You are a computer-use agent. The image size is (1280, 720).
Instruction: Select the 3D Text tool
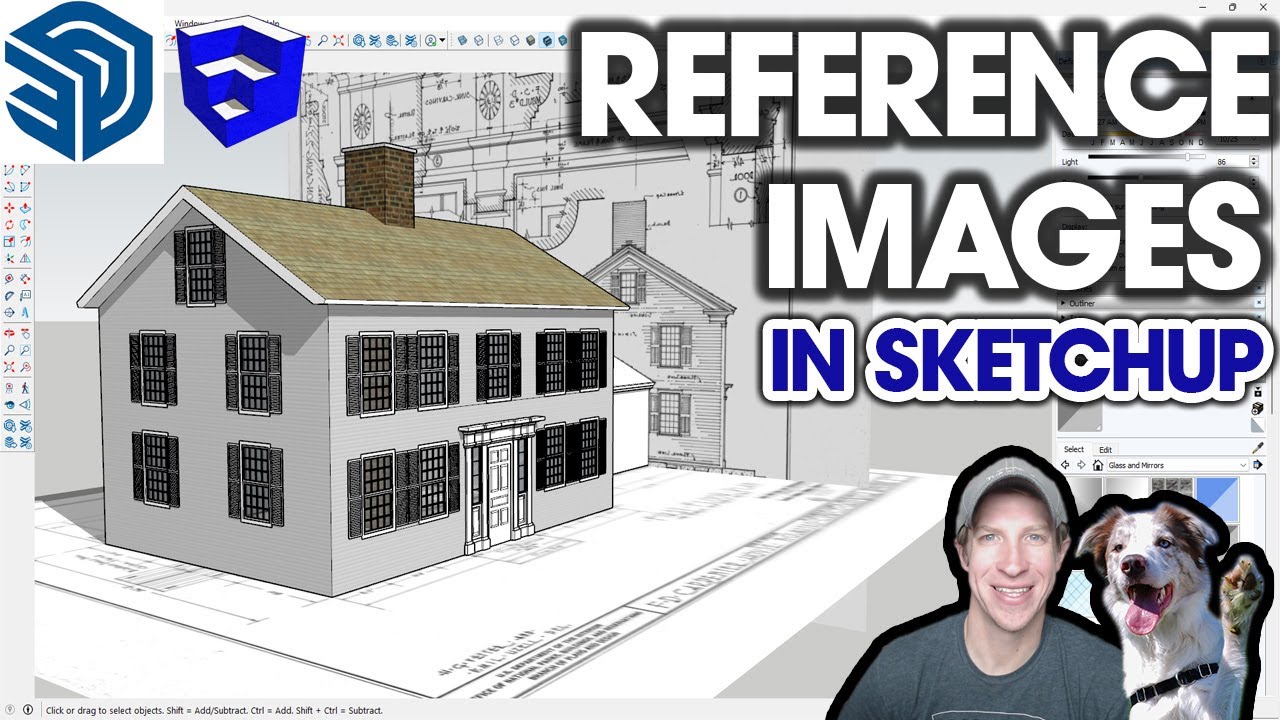(x=25, y=311)
